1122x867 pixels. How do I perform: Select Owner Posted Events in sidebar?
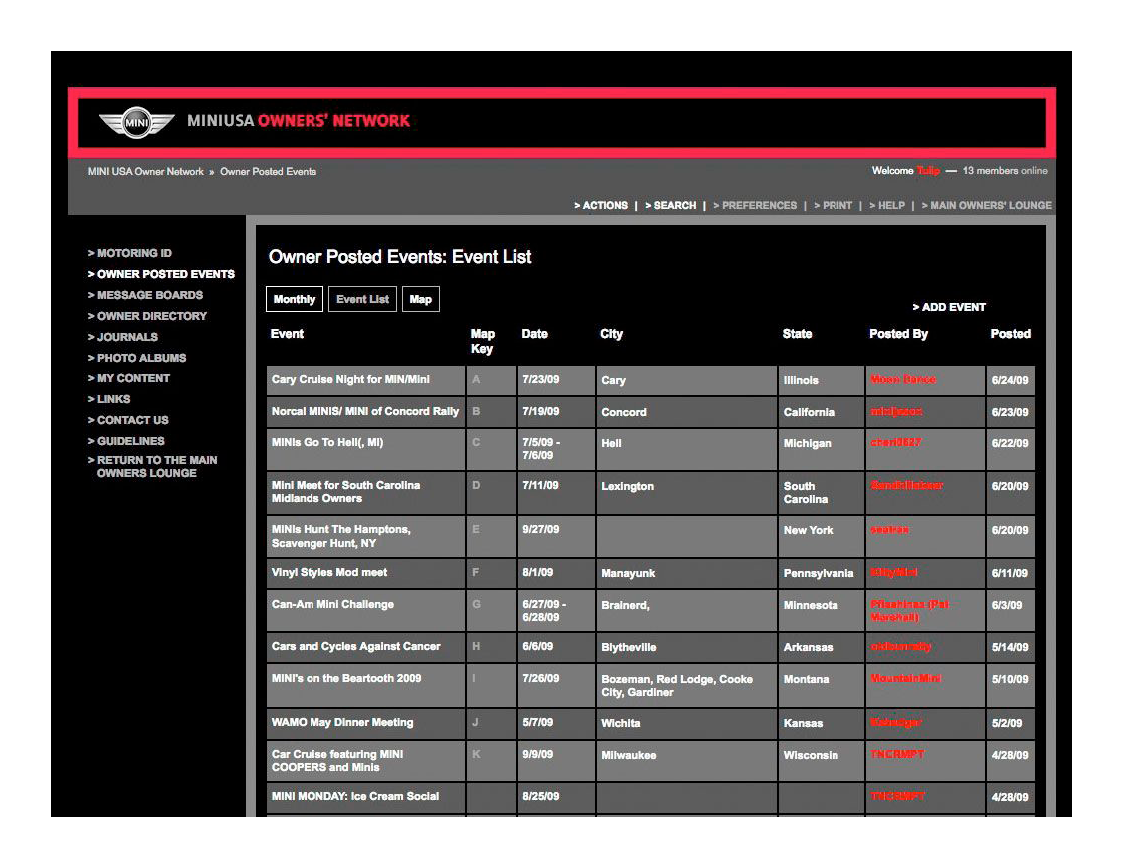(x=161, y=274)
